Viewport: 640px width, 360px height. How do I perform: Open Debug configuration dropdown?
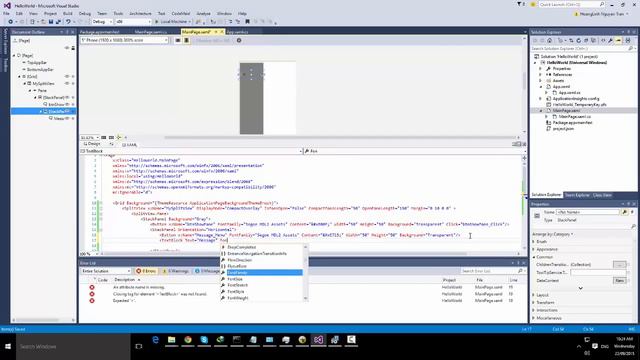(x=102, y=22)
